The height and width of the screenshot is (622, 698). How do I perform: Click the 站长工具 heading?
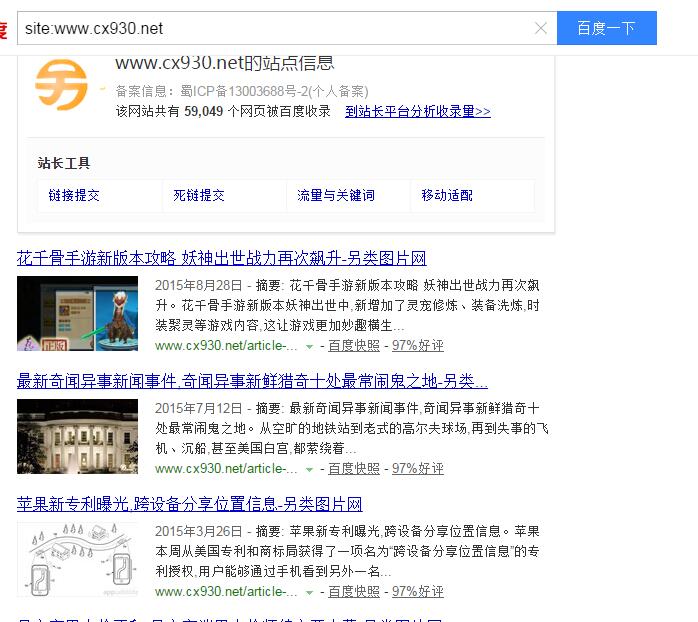point(64,163)
